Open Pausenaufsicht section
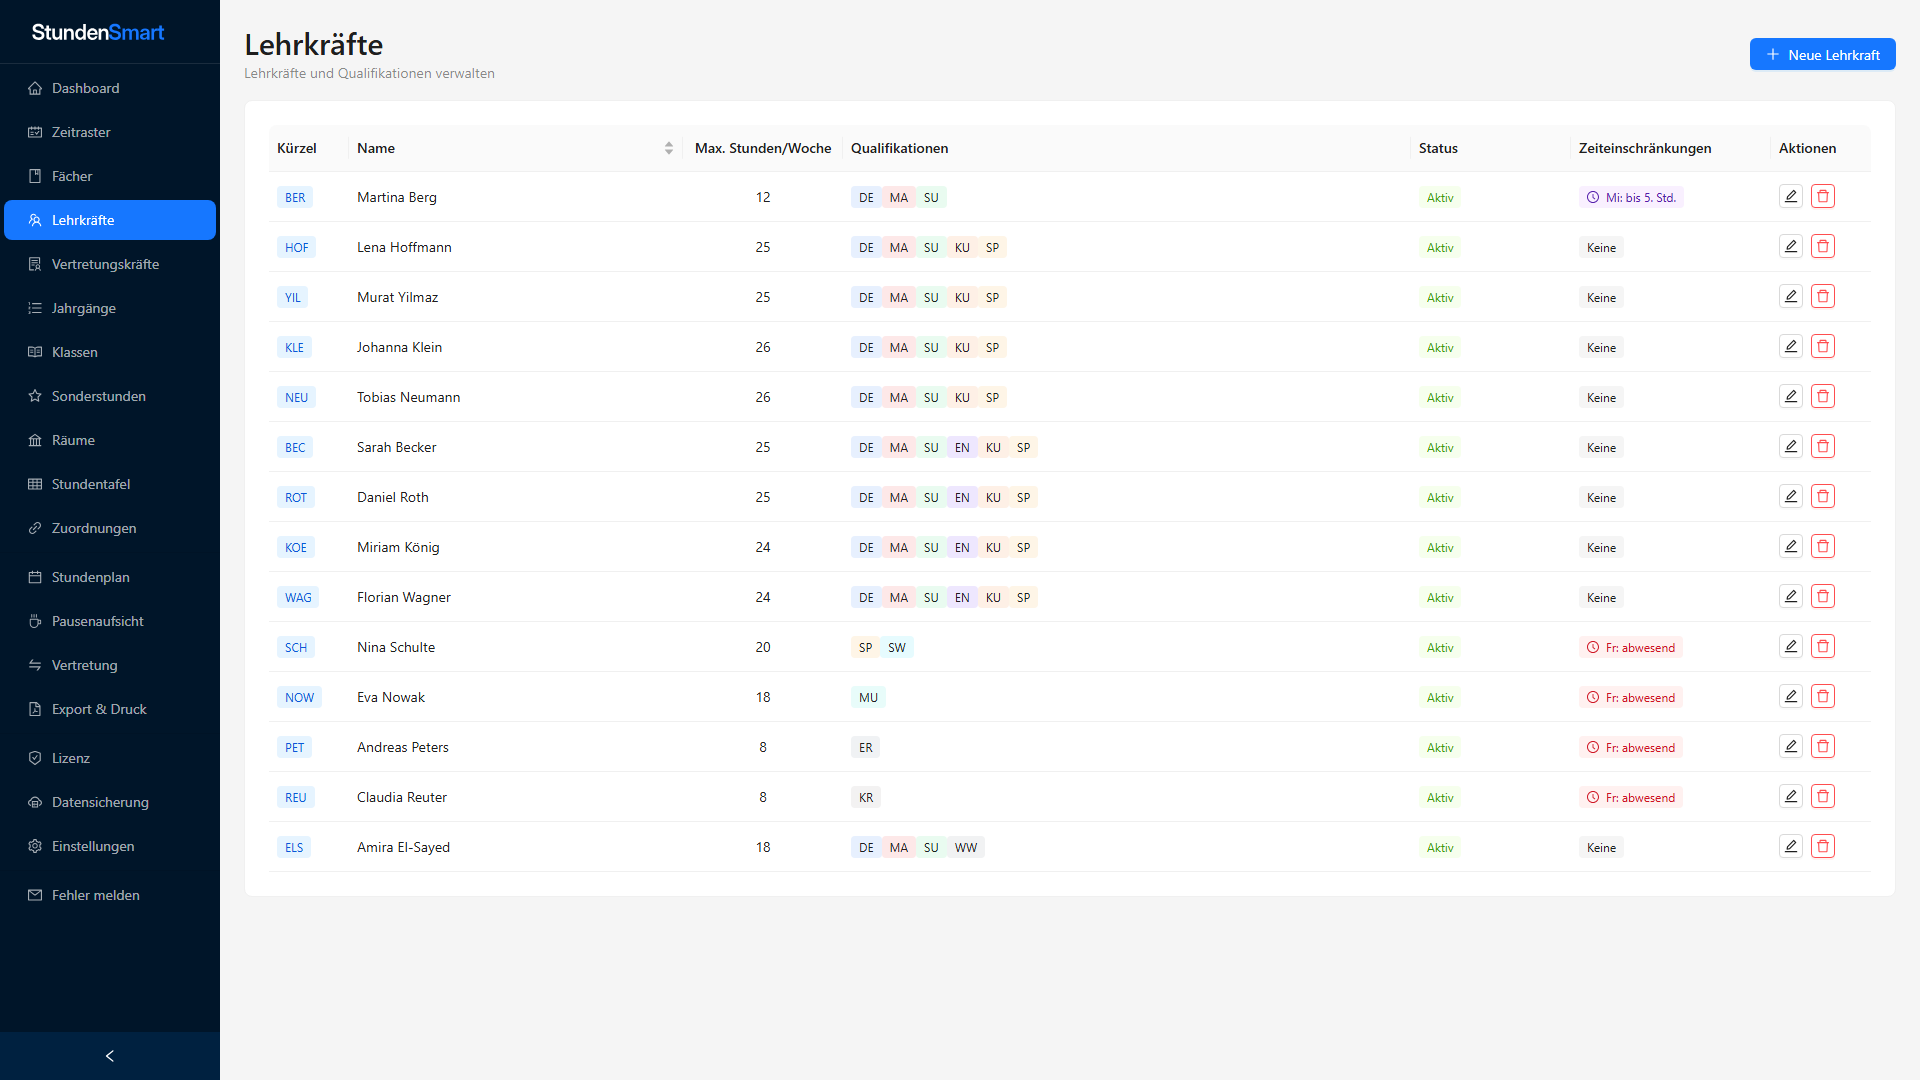The width and height of the screenshot is (1920, 1080). (110, 621)
